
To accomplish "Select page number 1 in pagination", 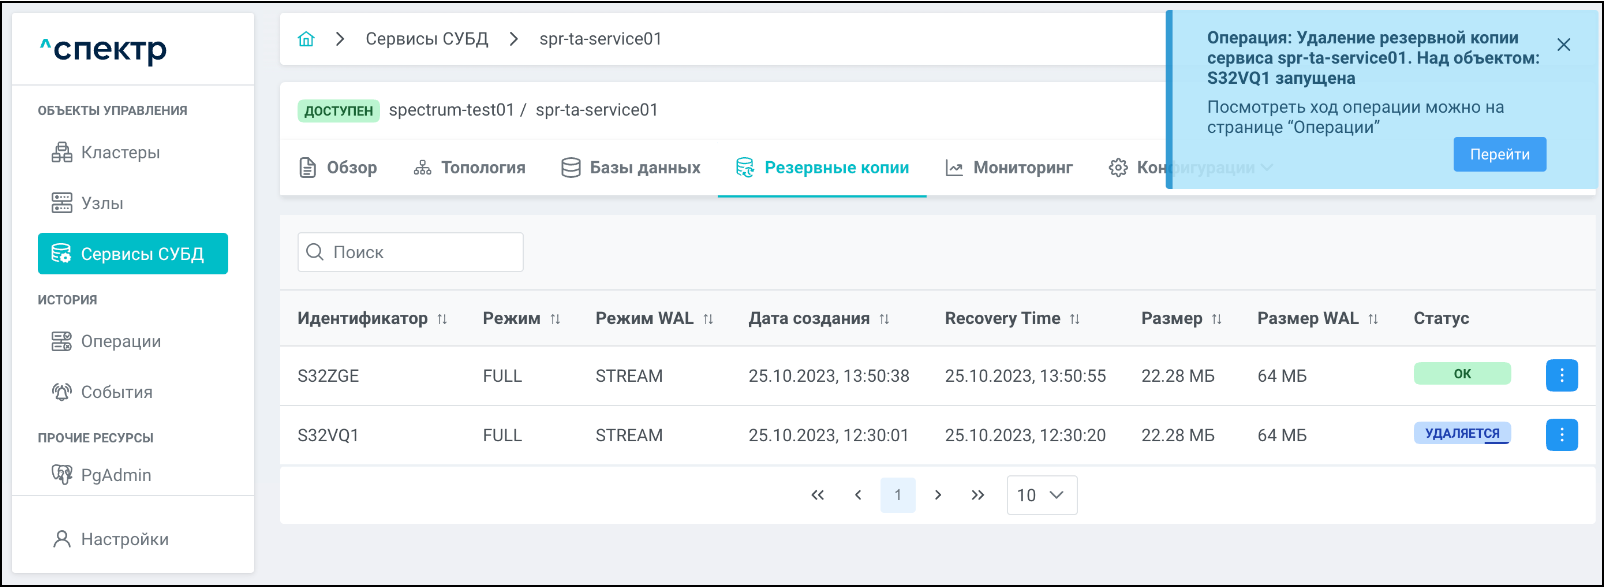I will (898, 495).
